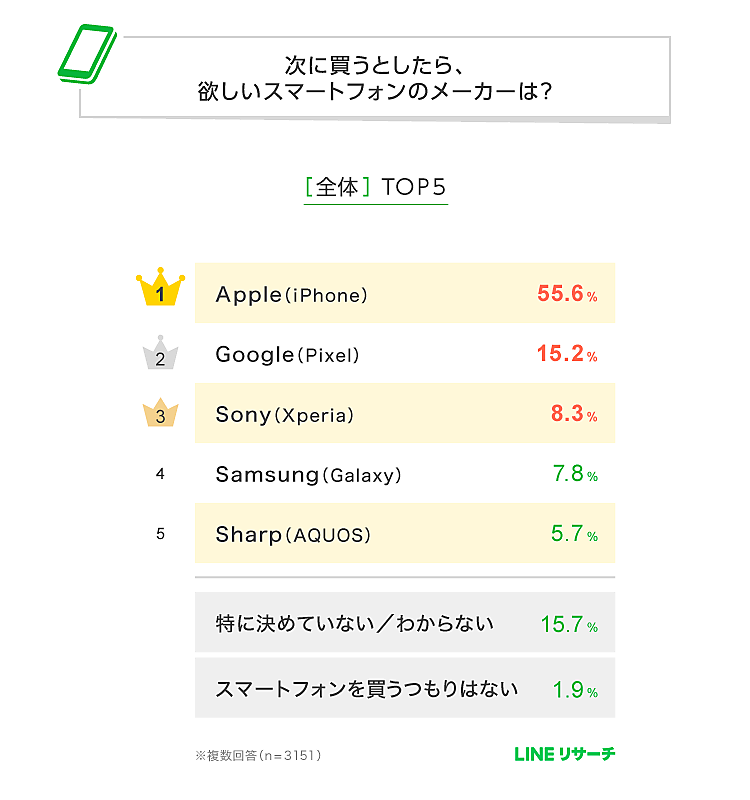The height and width of the screenshot is (800, 750).
Task: Select the Sharp (AQUOS) row label
Action: coord(293,535)
